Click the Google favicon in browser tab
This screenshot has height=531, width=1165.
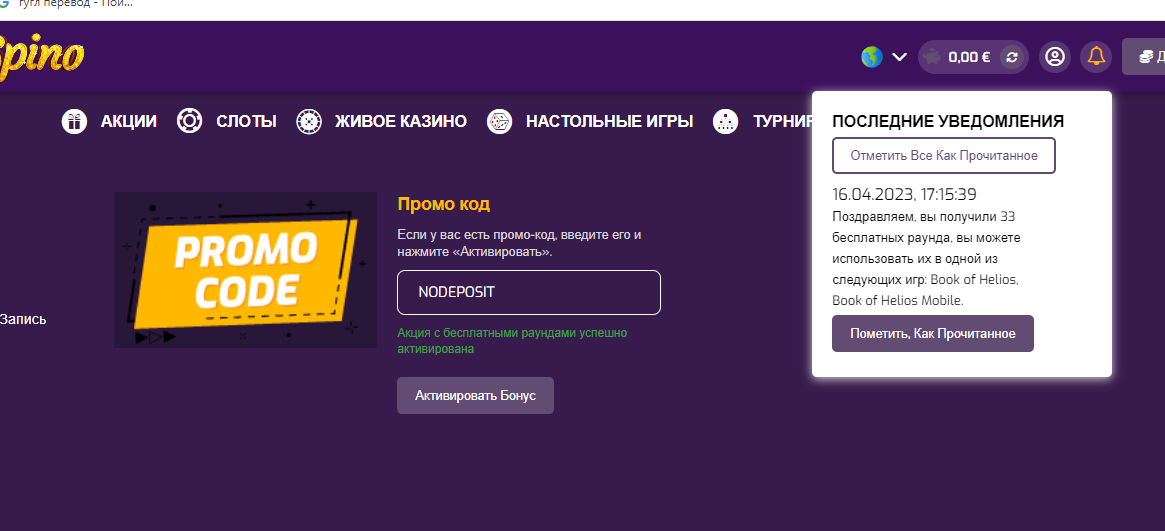[4, 4]
